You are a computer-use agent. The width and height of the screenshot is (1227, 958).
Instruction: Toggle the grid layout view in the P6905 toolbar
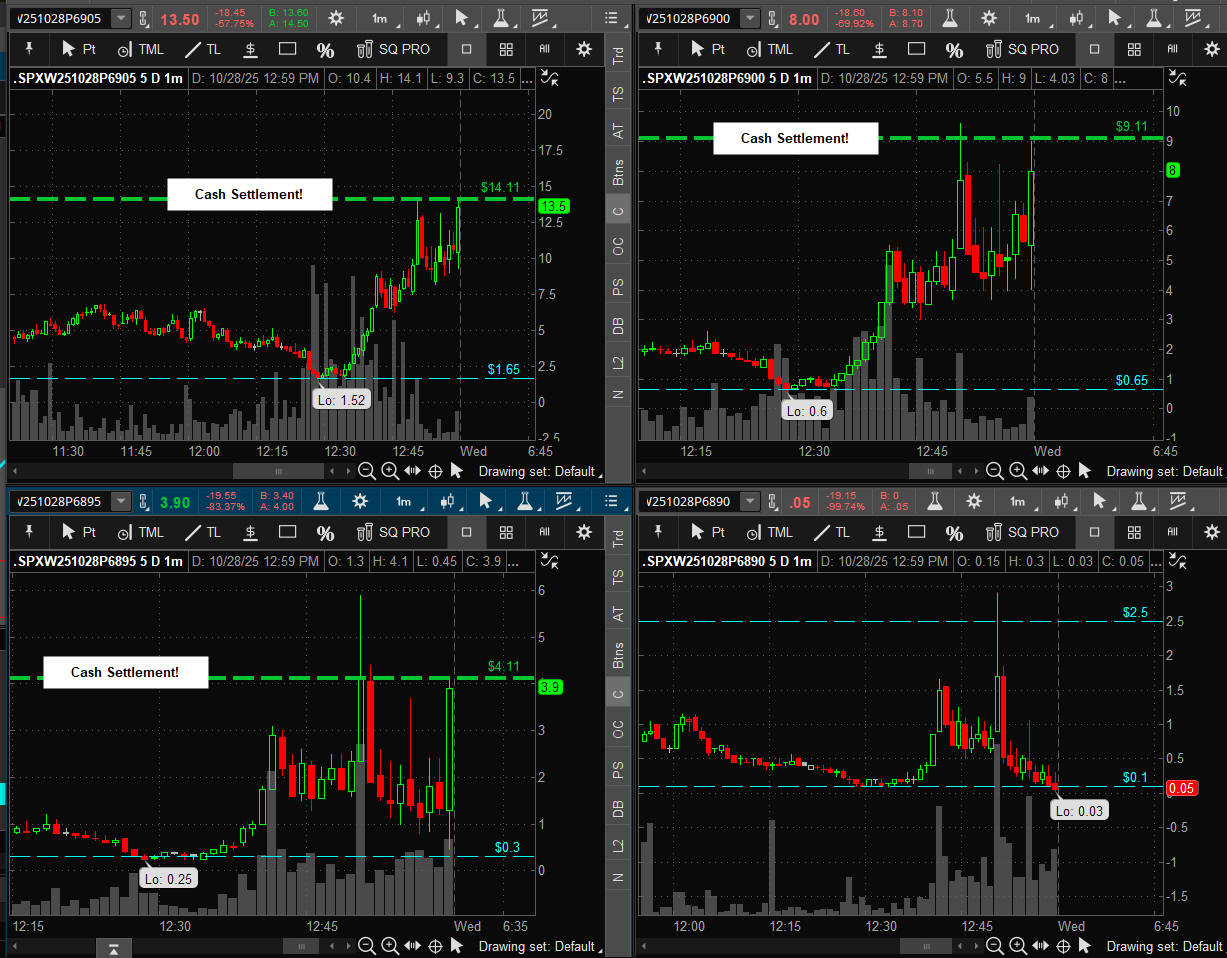(506, 49)
